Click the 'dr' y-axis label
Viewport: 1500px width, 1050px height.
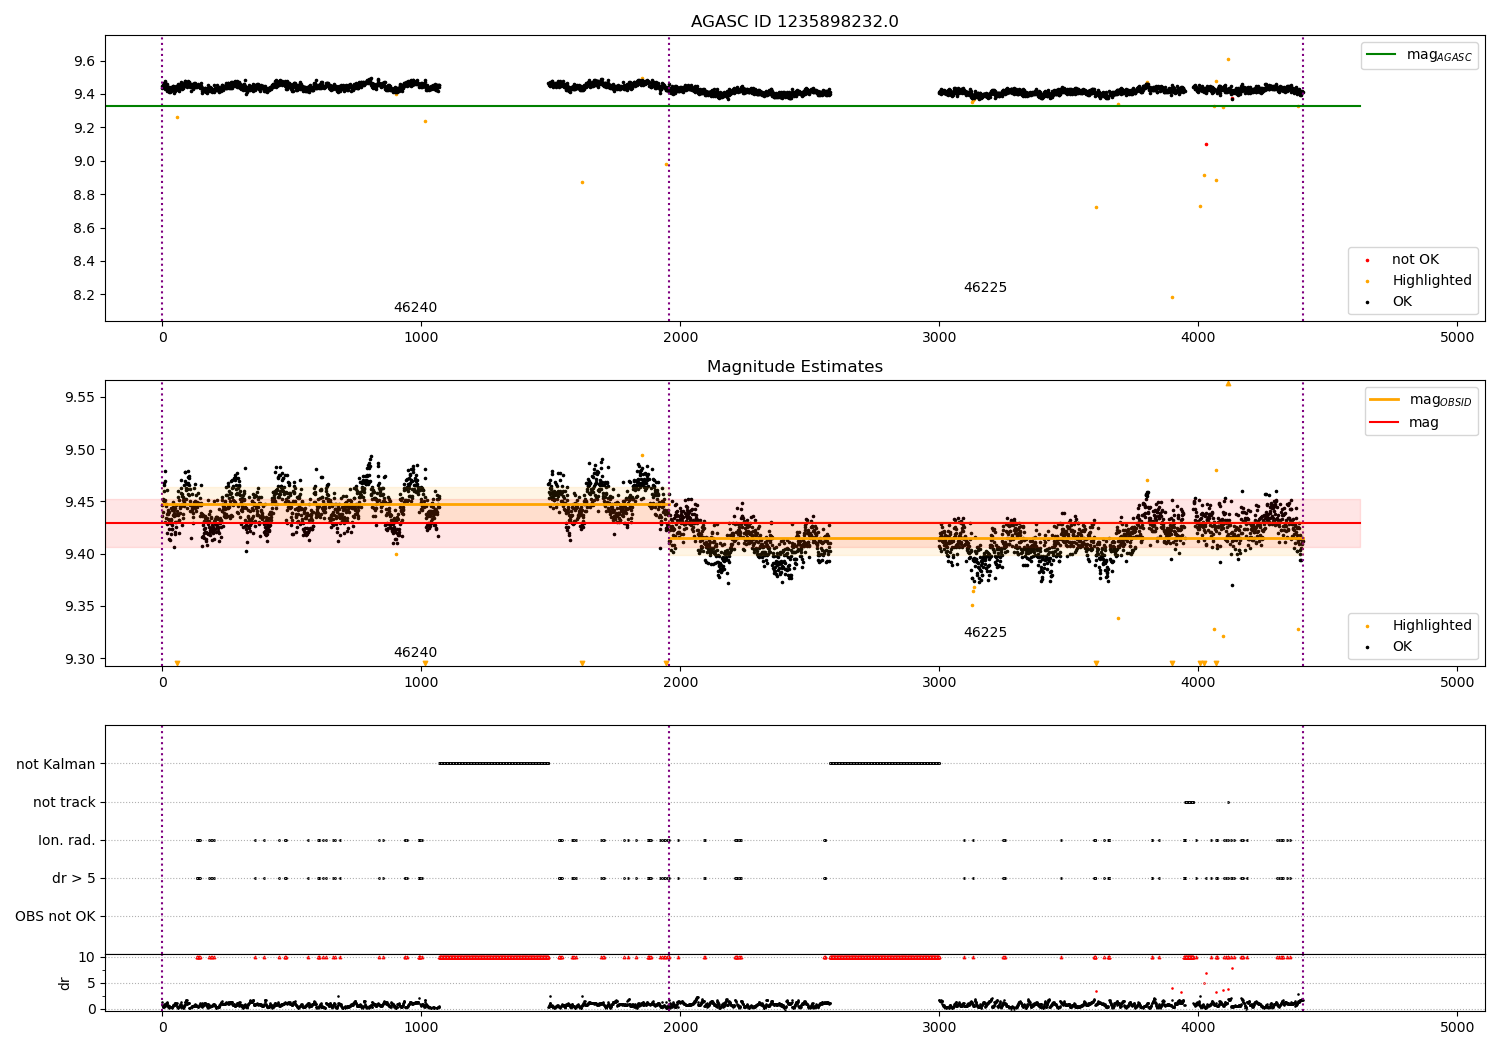pyautogui.click(x=65, y=983)
